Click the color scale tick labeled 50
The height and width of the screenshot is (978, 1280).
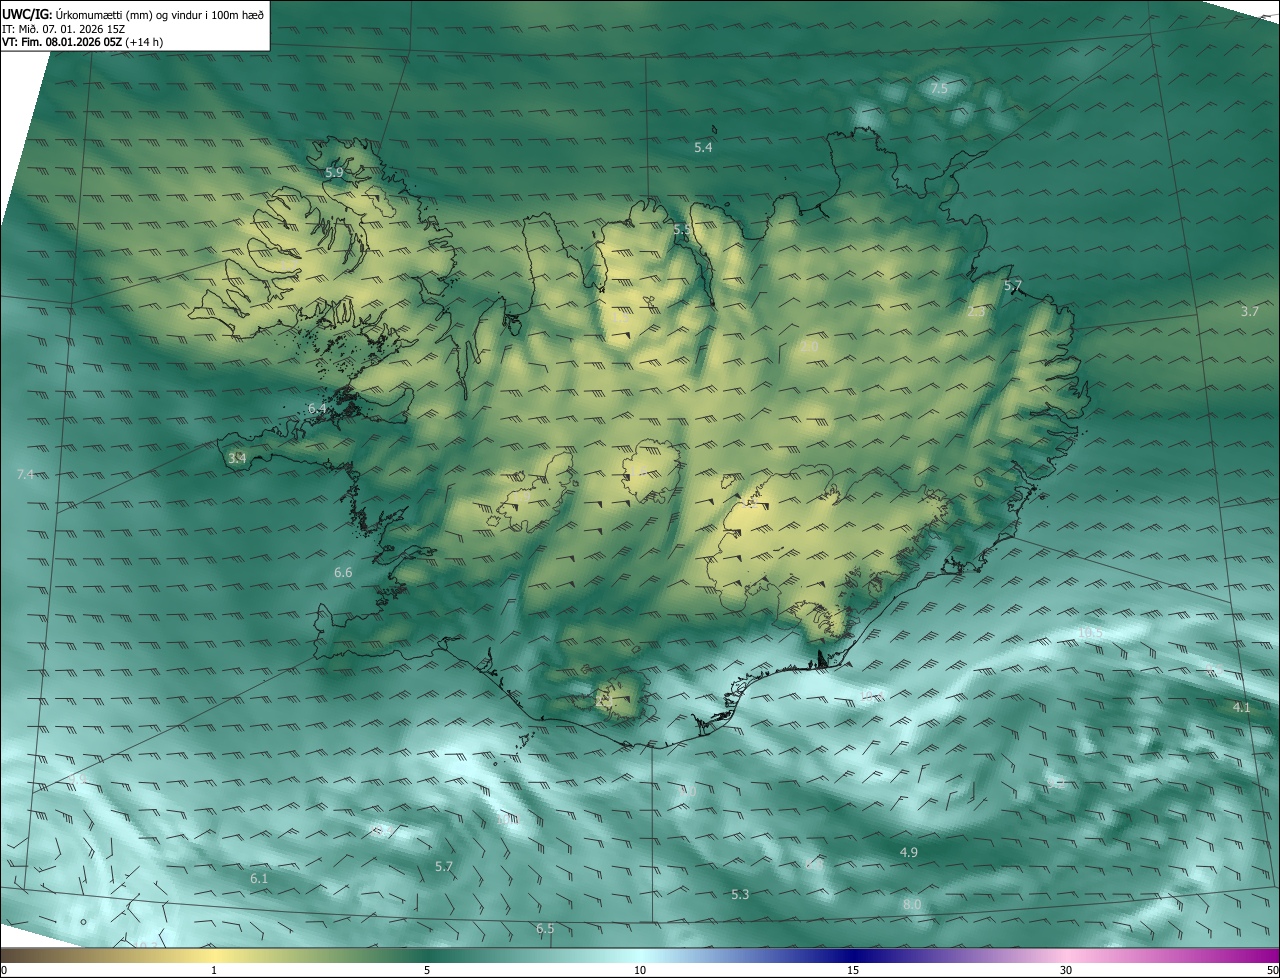[x=1272, y=970]
